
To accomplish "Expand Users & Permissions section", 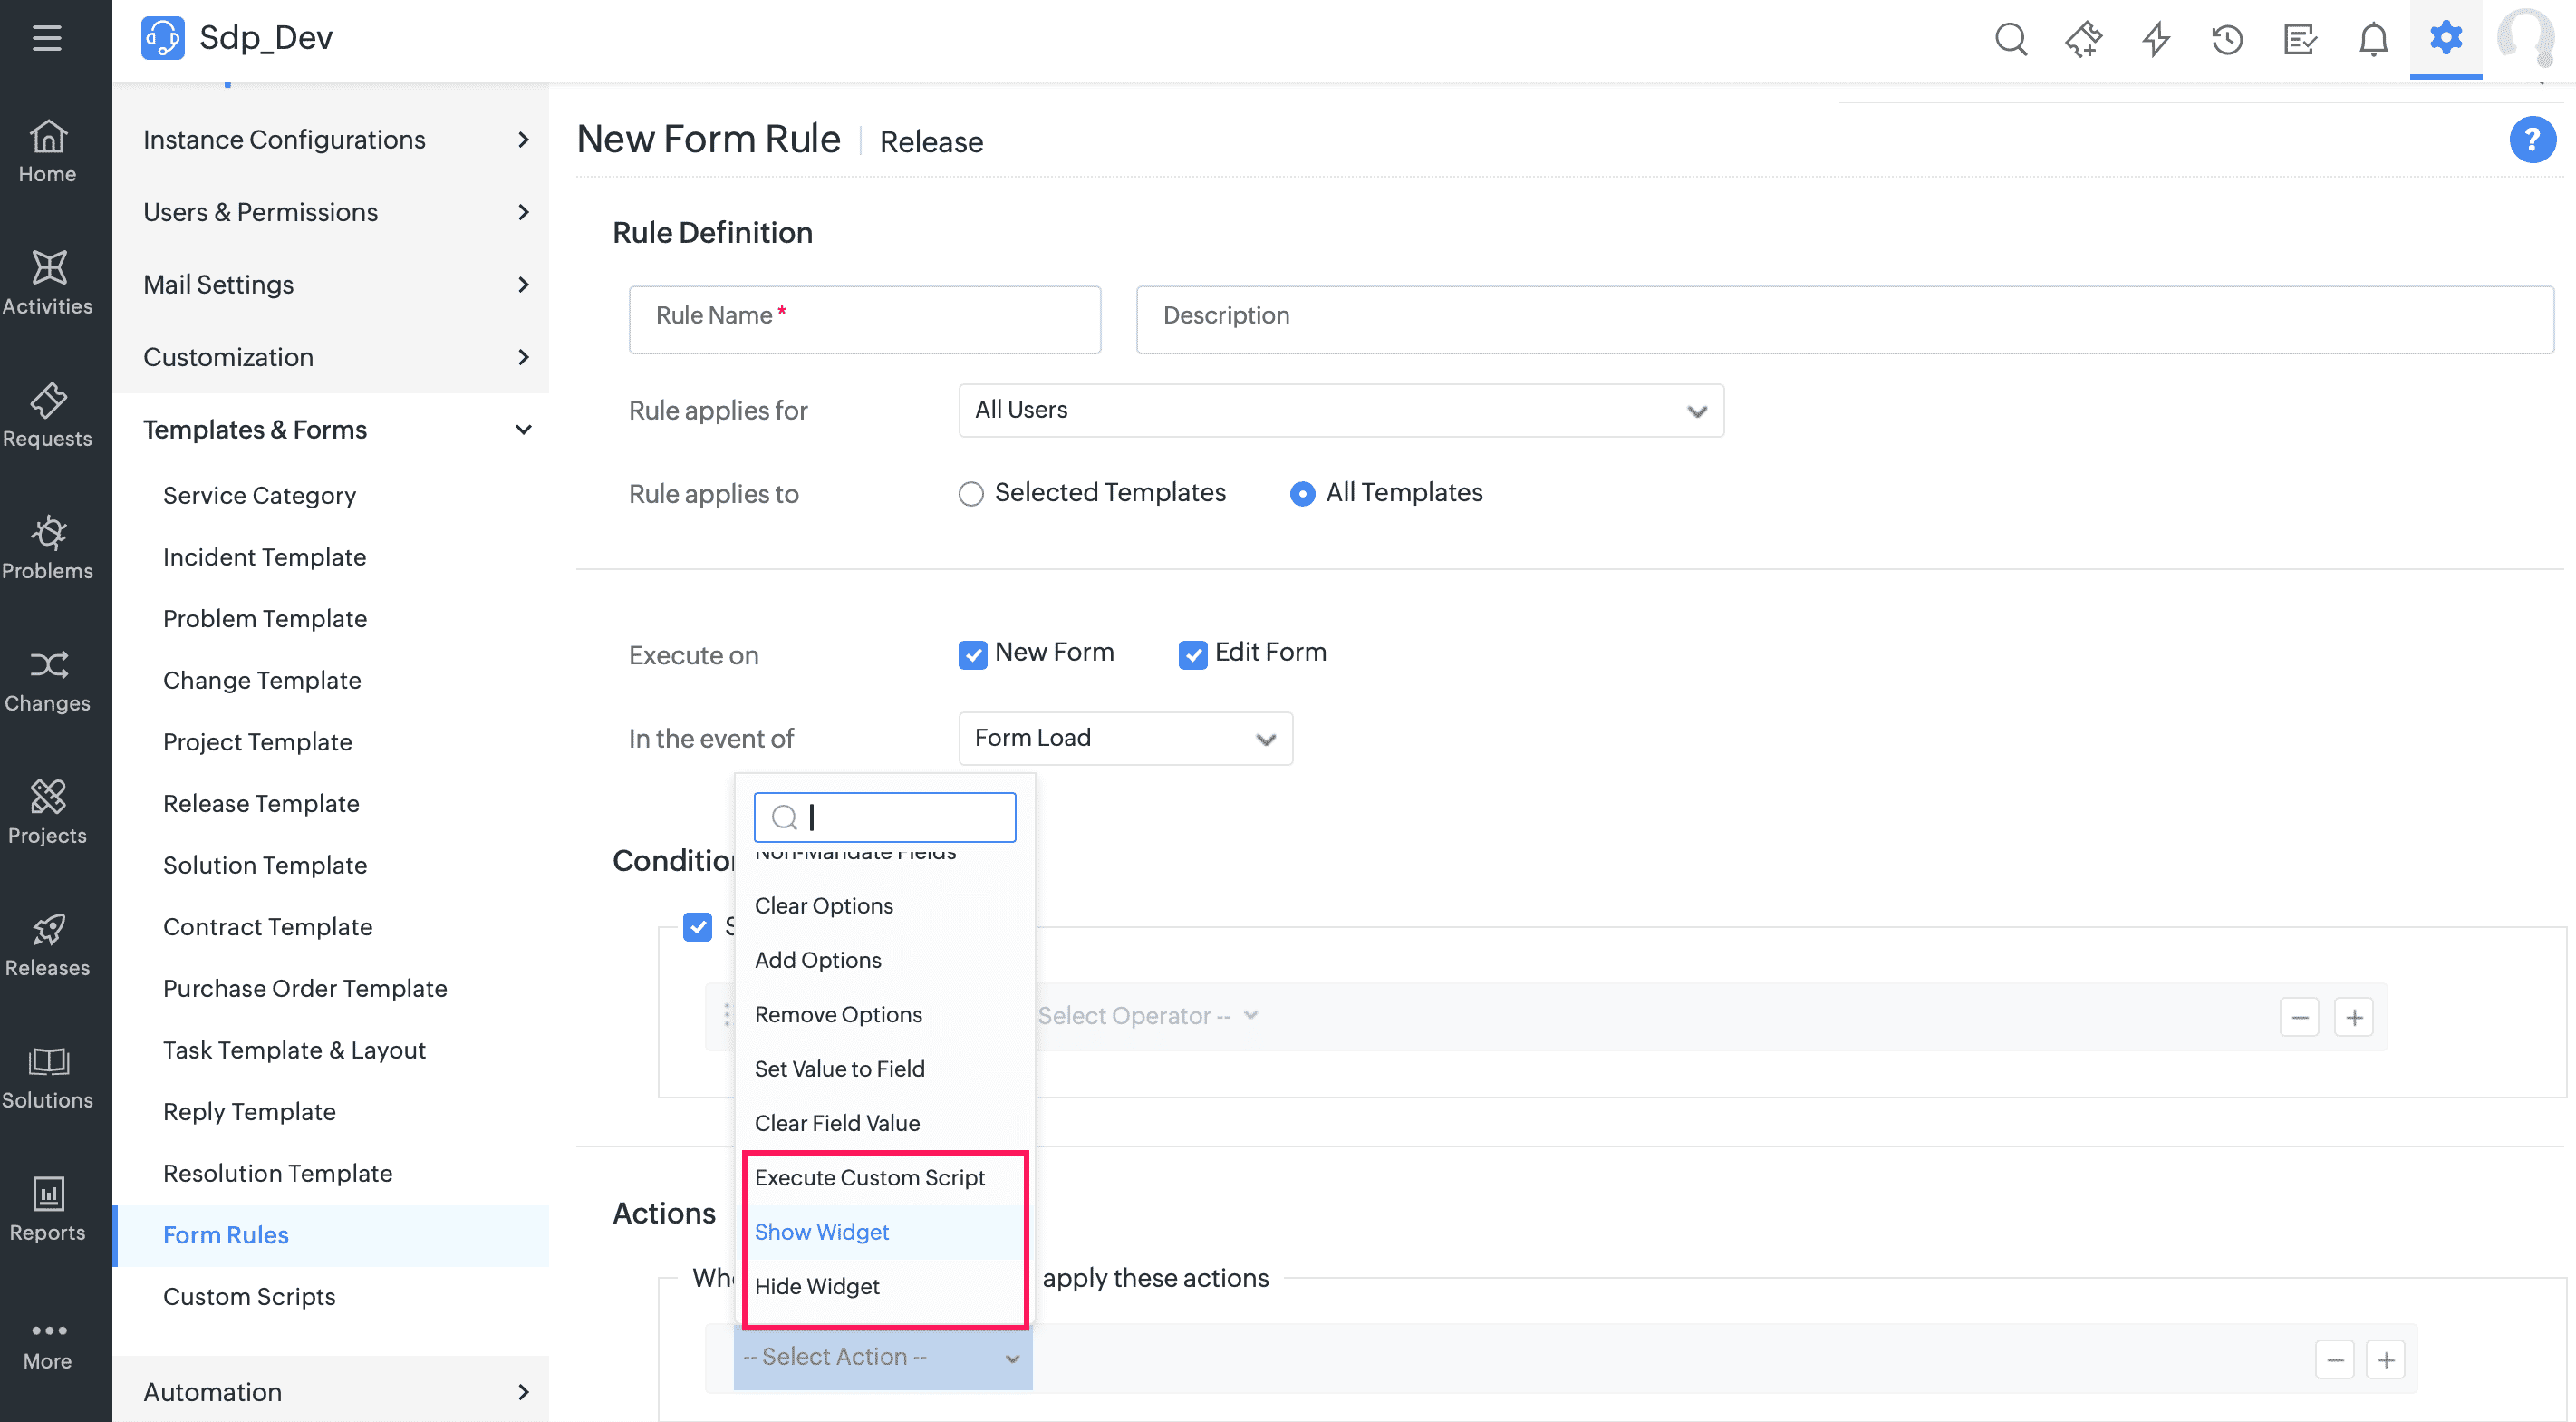I will (x=331, y=212).
